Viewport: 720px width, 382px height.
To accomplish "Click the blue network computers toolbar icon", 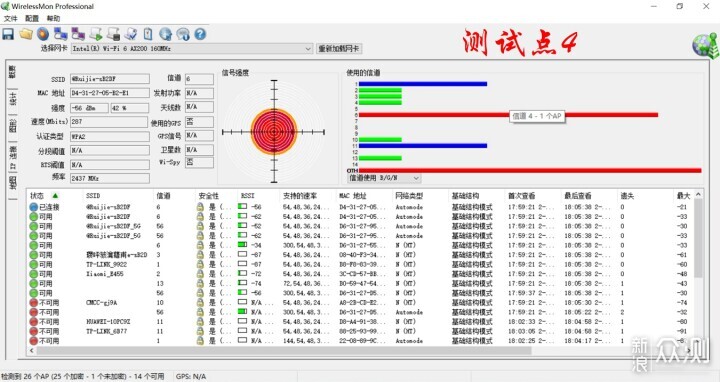I will click(x=61, y=34).
